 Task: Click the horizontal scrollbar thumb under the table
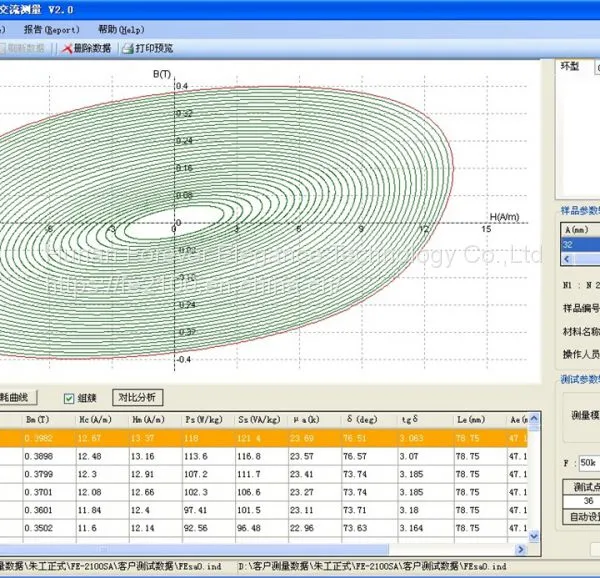(194, 549)
